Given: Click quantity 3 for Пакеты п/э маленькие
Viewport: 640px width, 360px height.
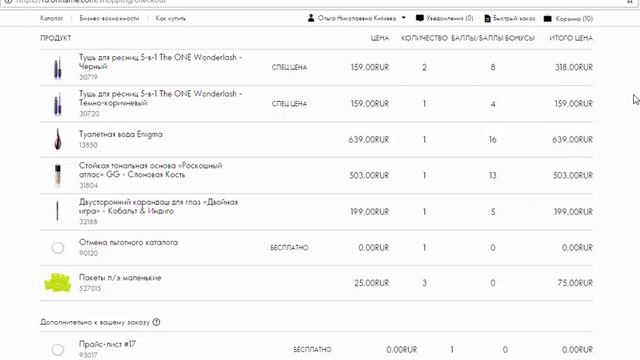Looking at the screenshot, I should 424,283.
